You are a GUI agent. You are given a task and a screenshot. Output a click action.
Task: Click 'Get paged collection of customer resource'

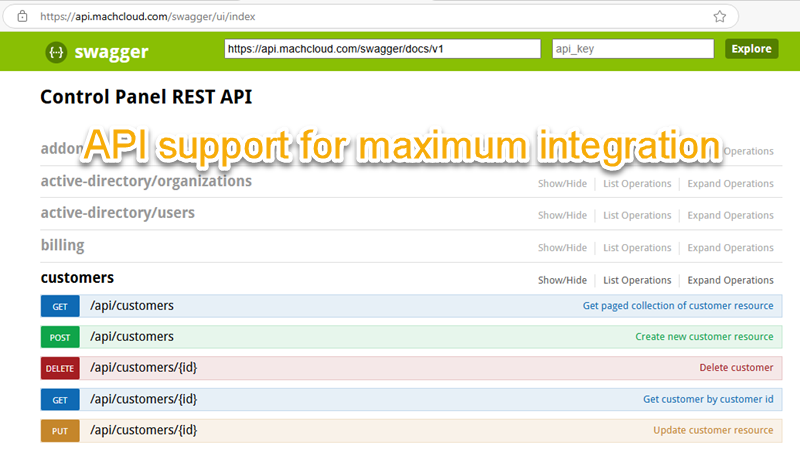tap(678, 306)
